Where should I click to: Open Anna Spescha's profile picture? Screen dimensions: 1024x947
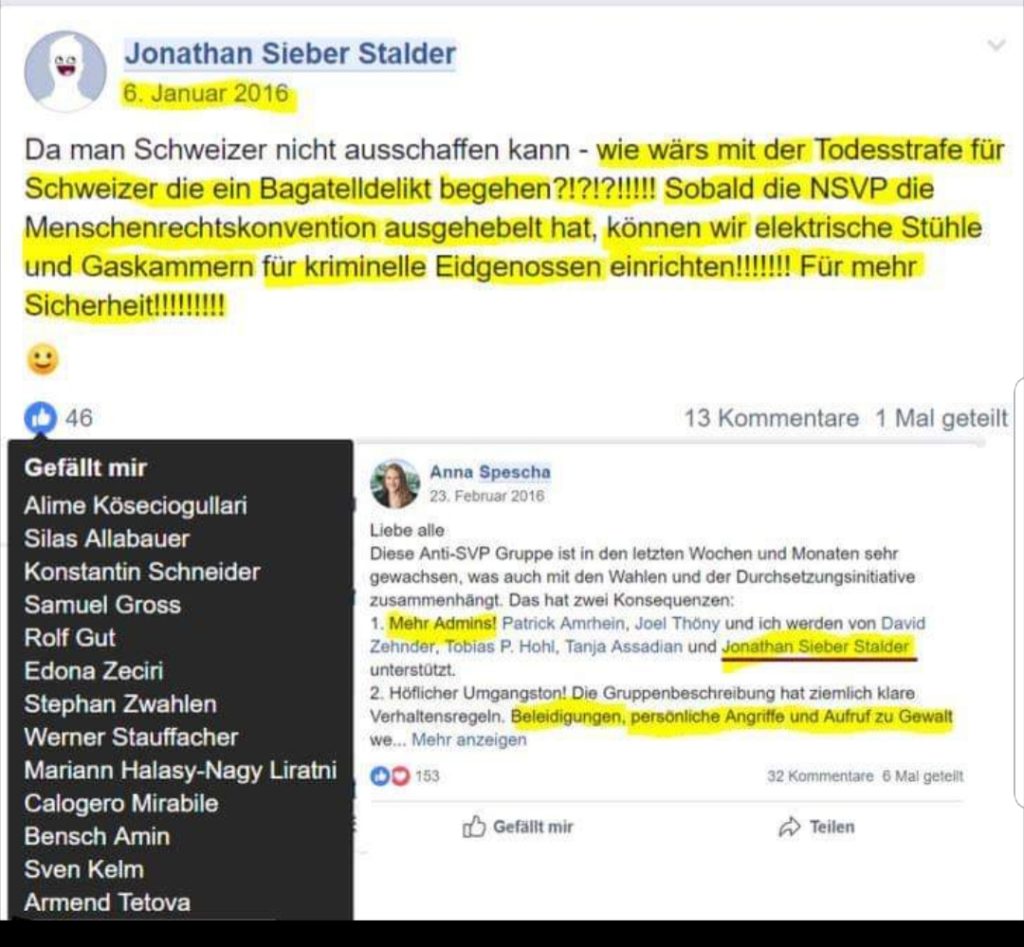394,484
